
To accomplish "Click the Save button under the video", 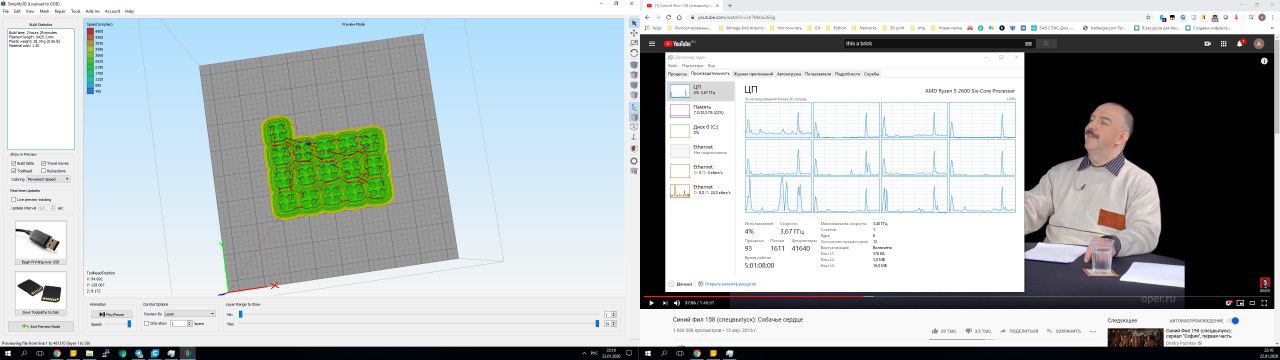I will point(1063,330).
